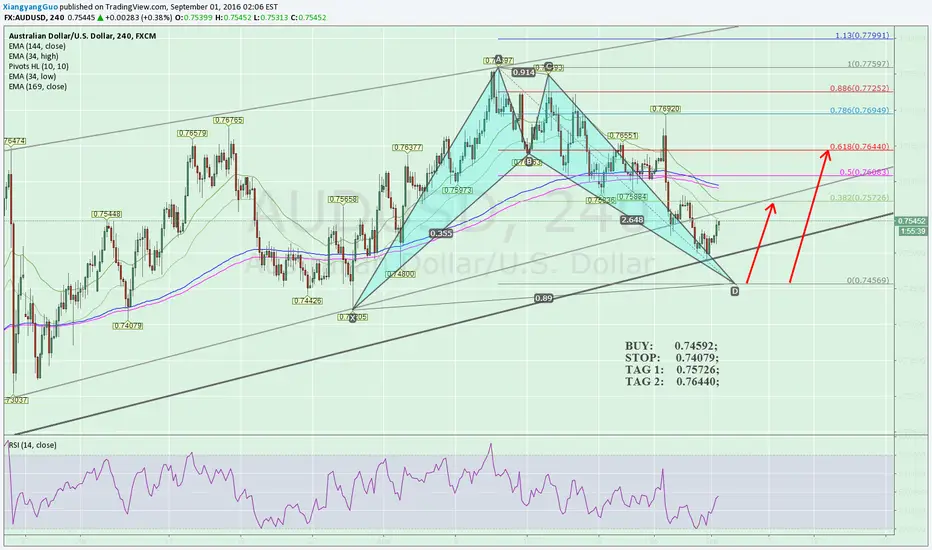This screenshot has height=550, width=932.
Task: Select the EMA (34, high) indicator legend
Action: pyautogui.click(x=33, y=56)
